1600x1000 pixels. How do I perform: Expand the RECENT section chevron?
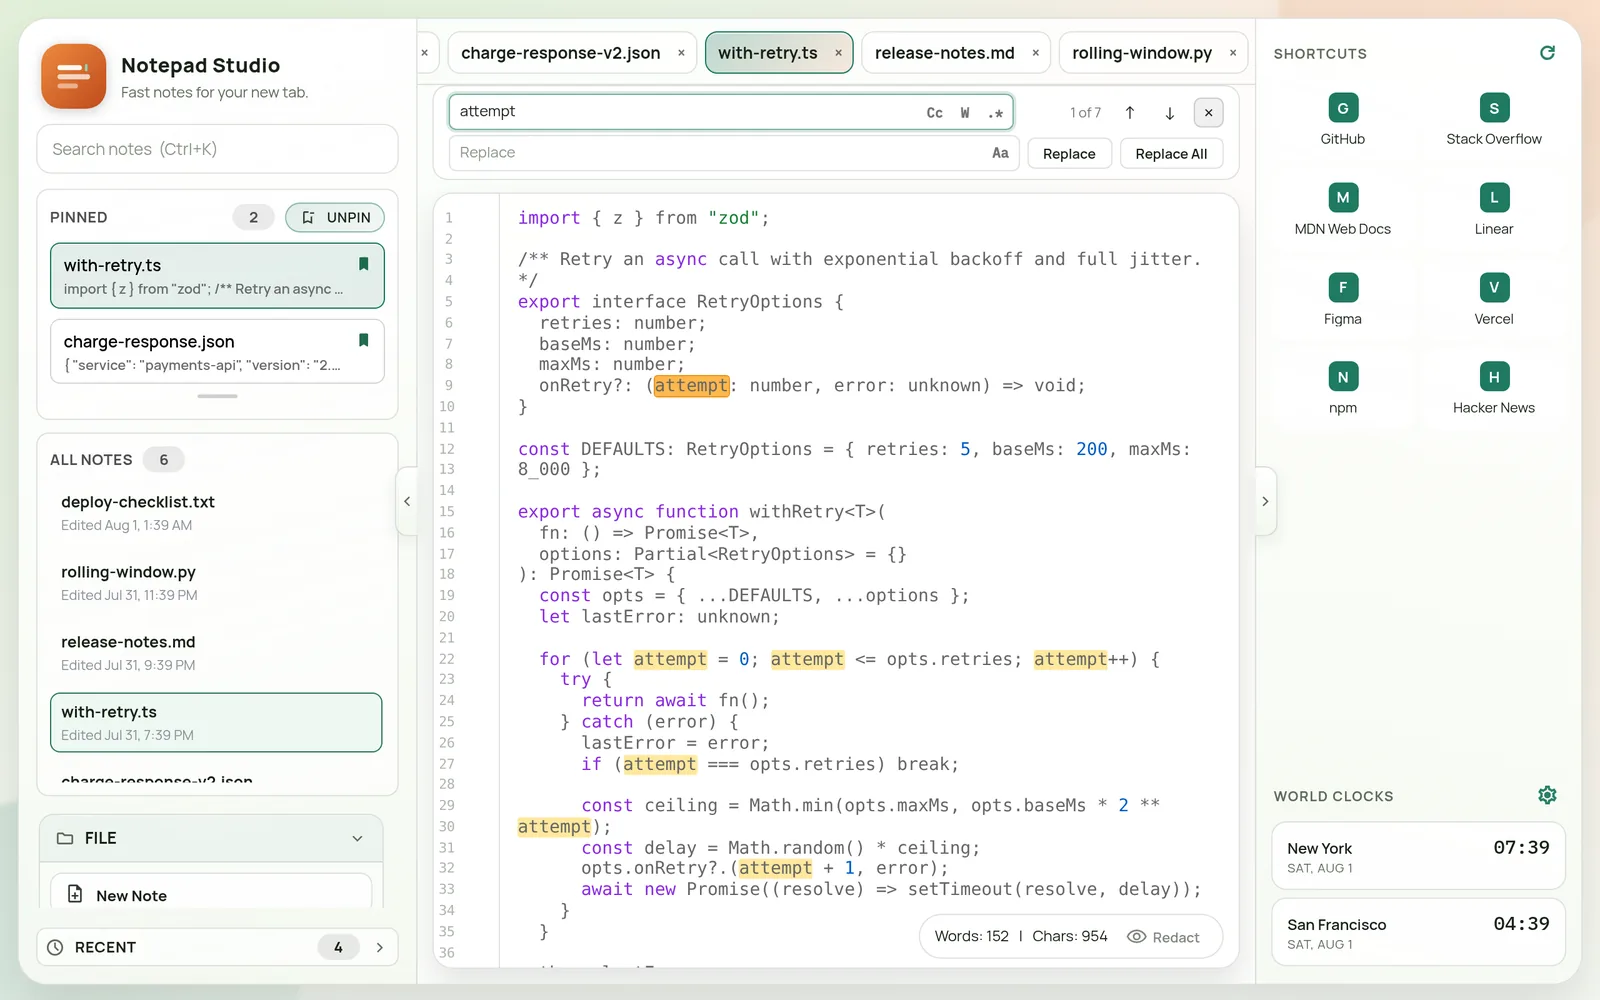tap(379, 947)
